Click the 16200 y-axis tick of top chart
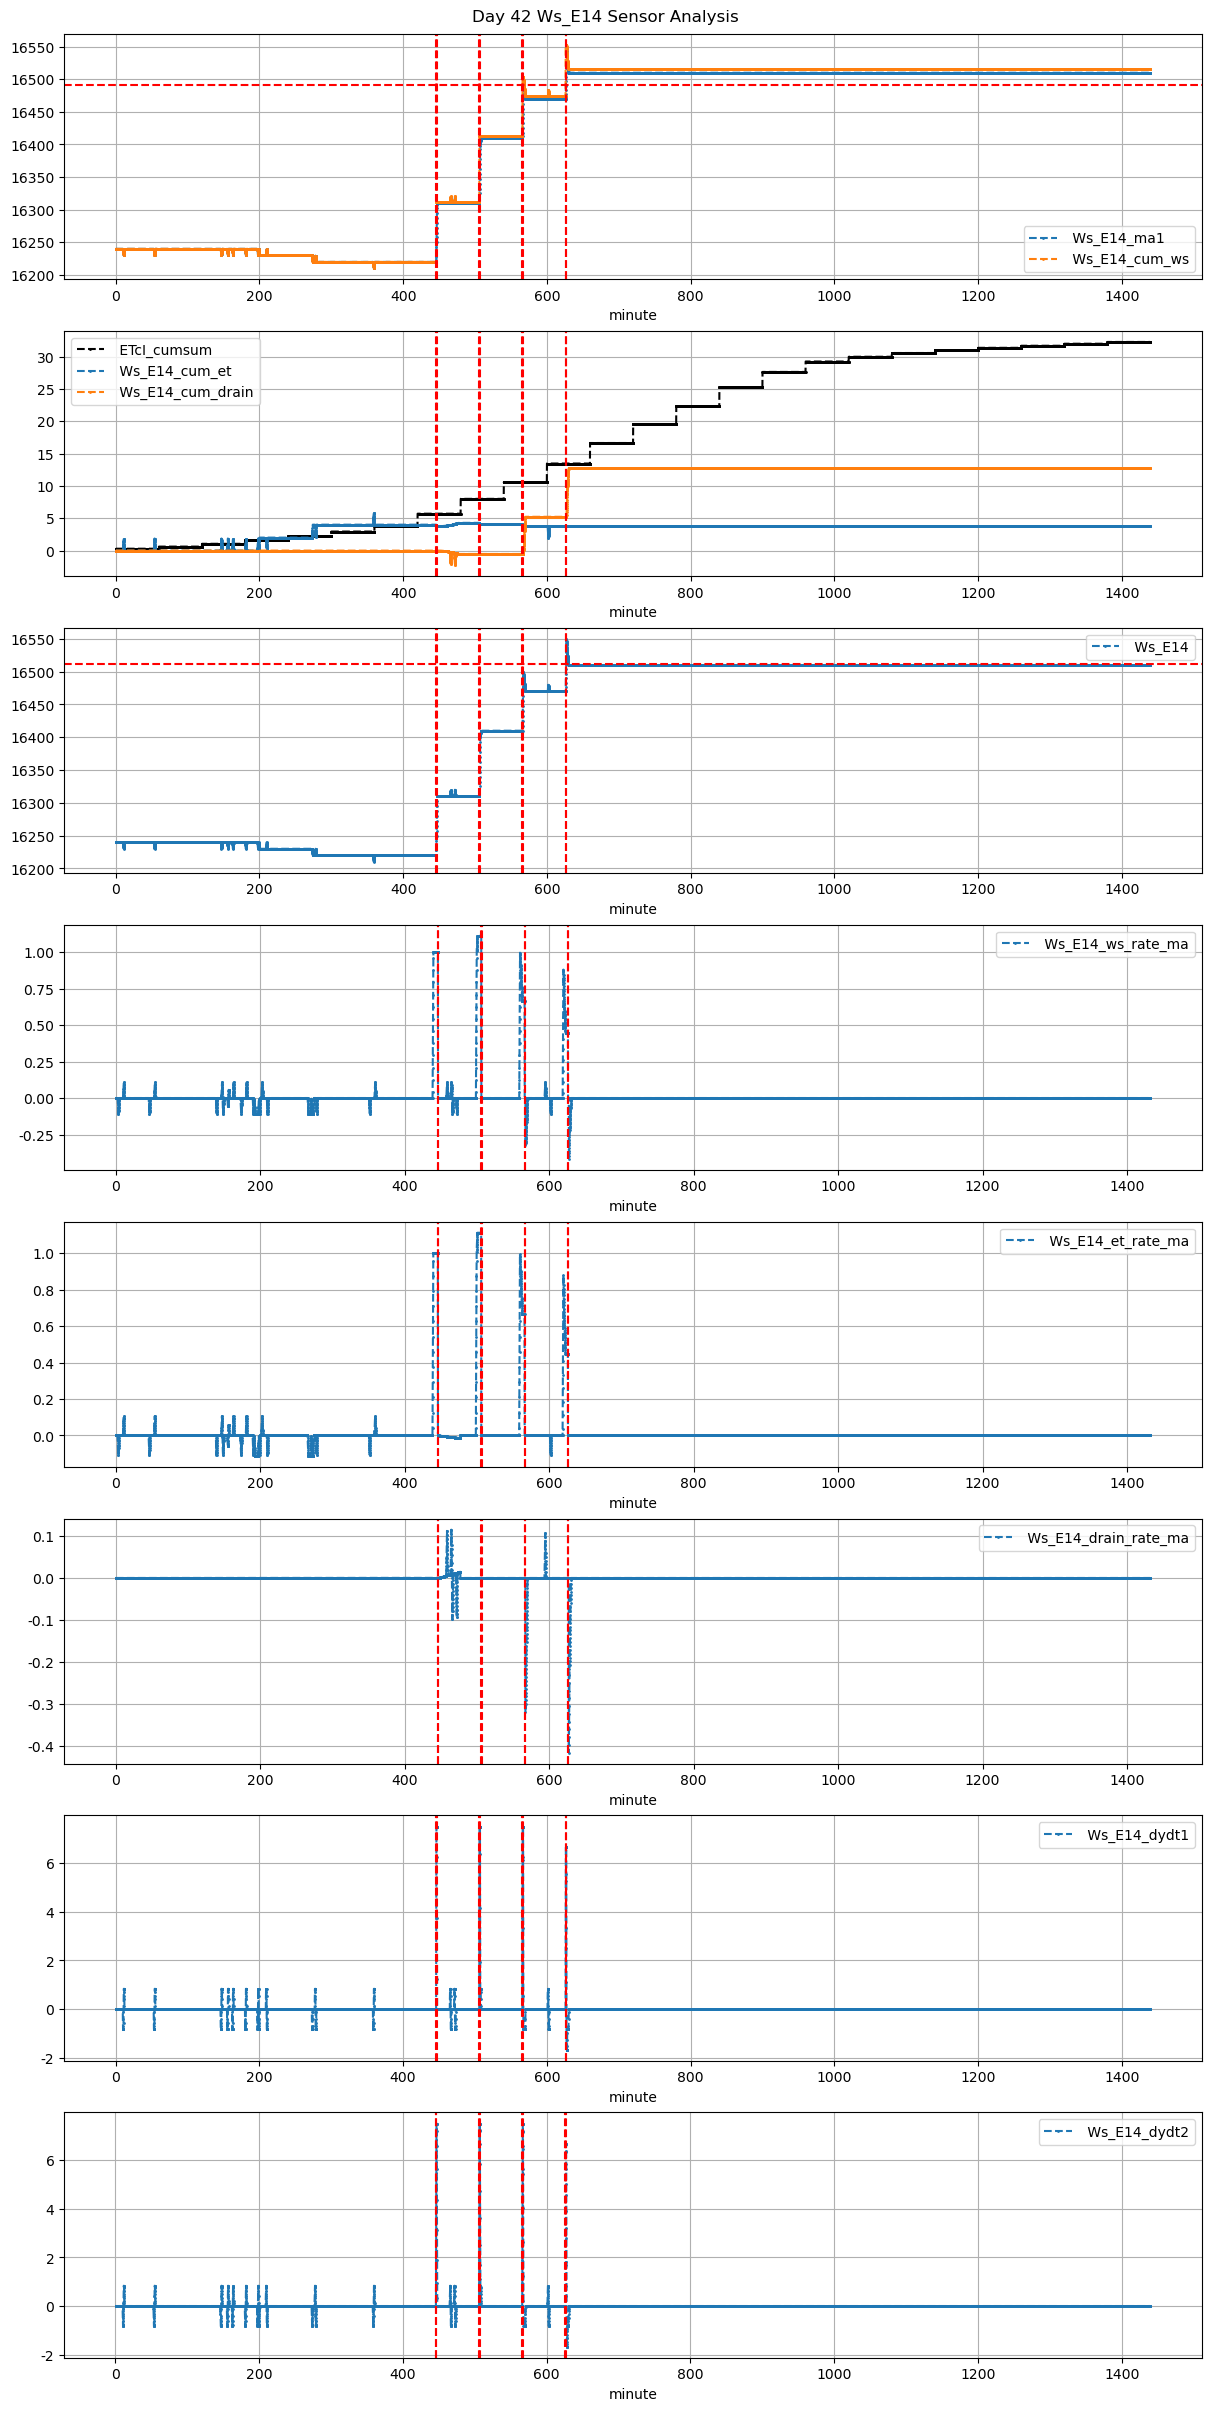The image size is (1211, 2411). (33, 275)
